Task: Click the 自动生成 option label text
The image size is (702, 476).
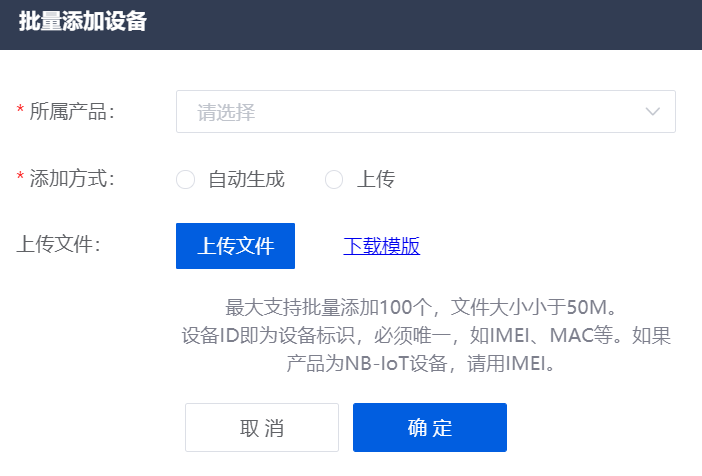Action: point(246,180)
